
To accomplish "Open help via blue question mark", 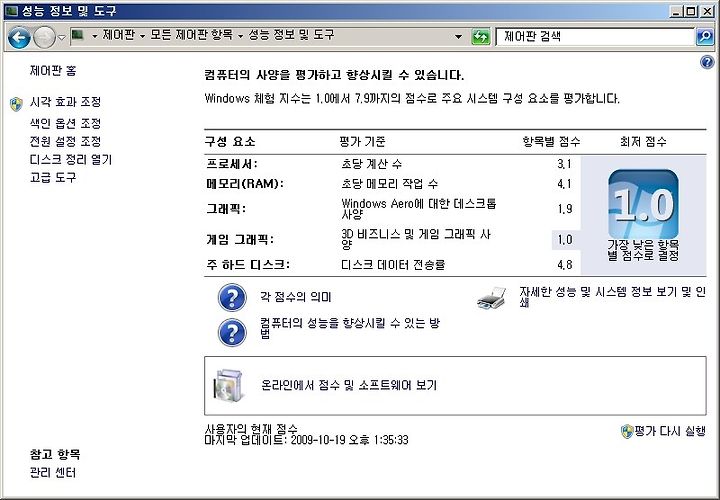I will tap(707, 62).
